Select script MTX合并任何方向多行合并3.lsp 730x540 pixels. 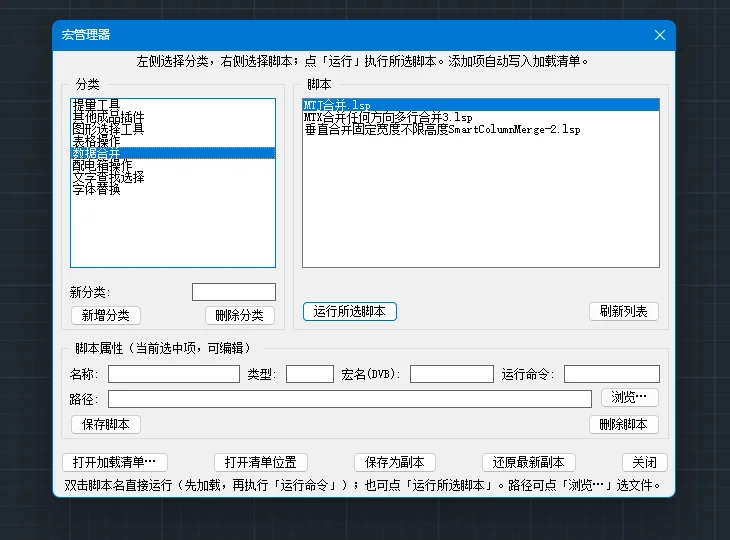(x=481, y=117)
